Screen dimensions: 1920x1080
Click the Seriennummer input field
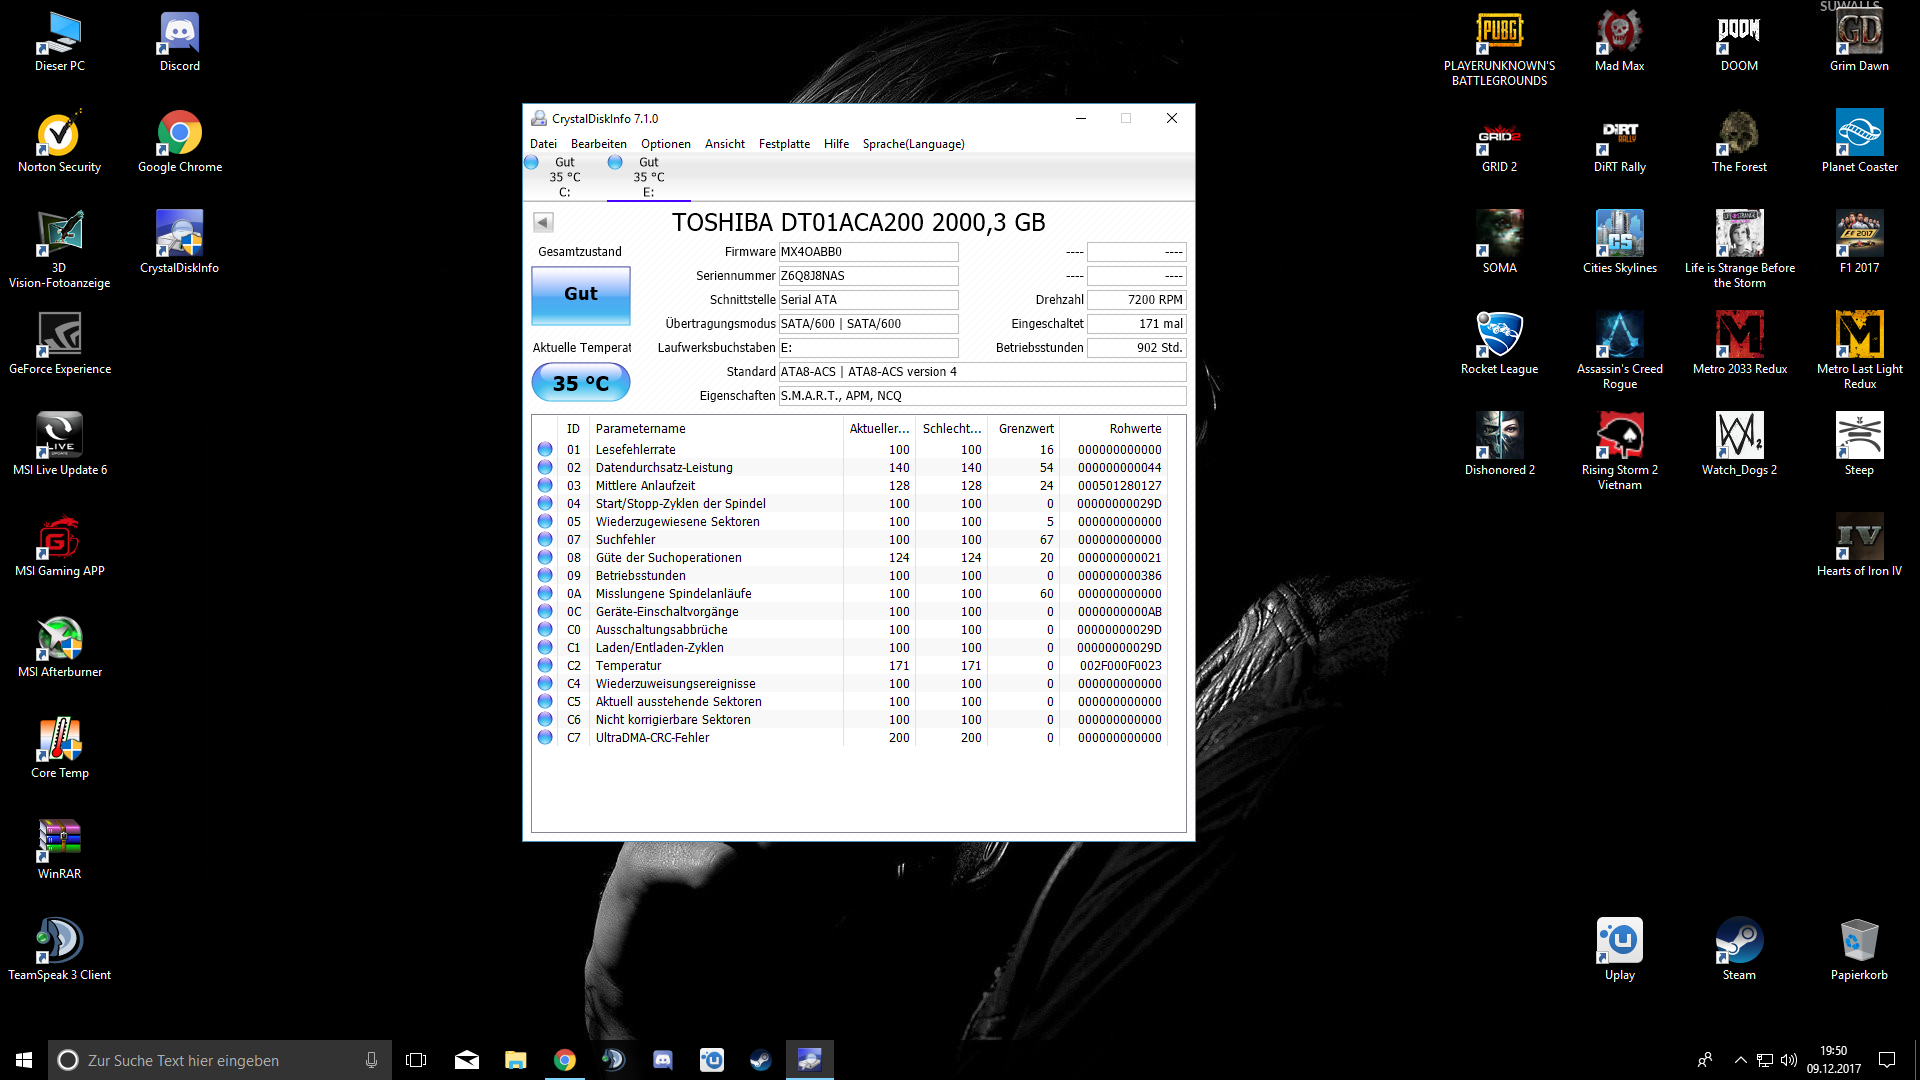pos(868,276)
